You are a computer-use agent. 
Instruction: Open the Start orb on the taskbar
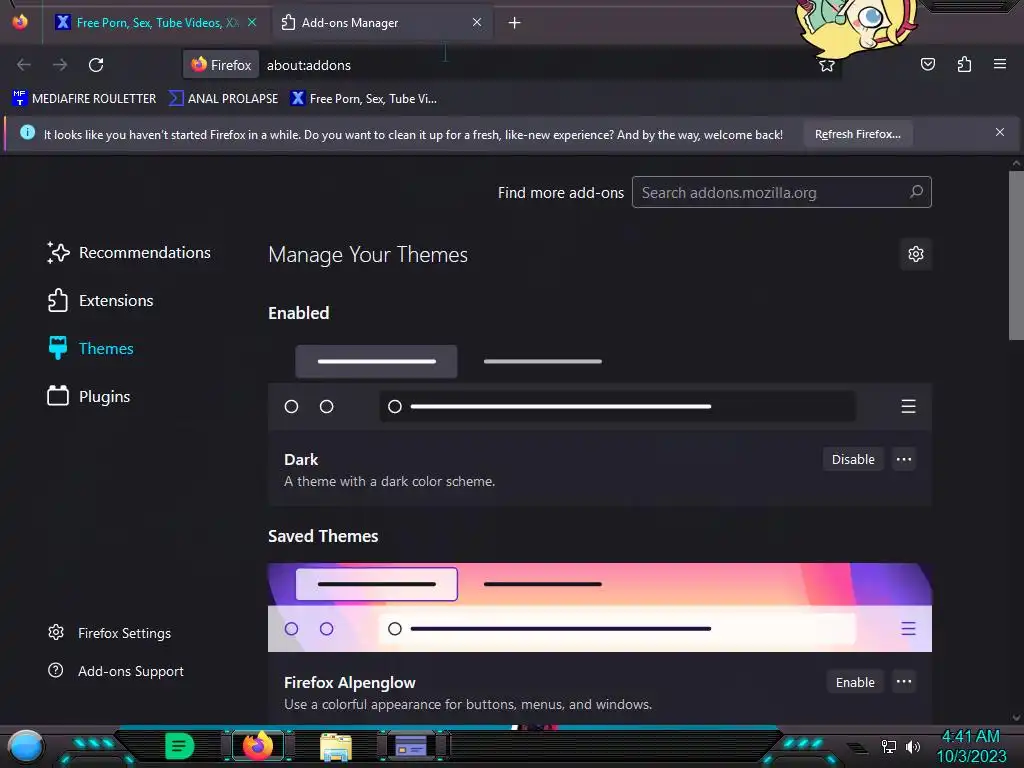[x=26, y=747]
